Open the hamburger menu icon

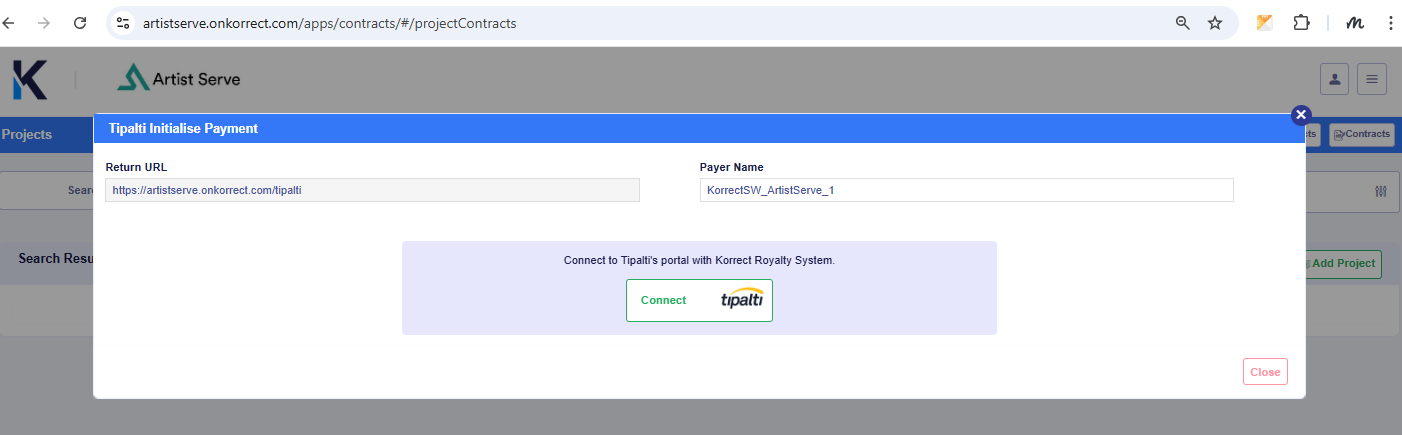coord(1372,79)
